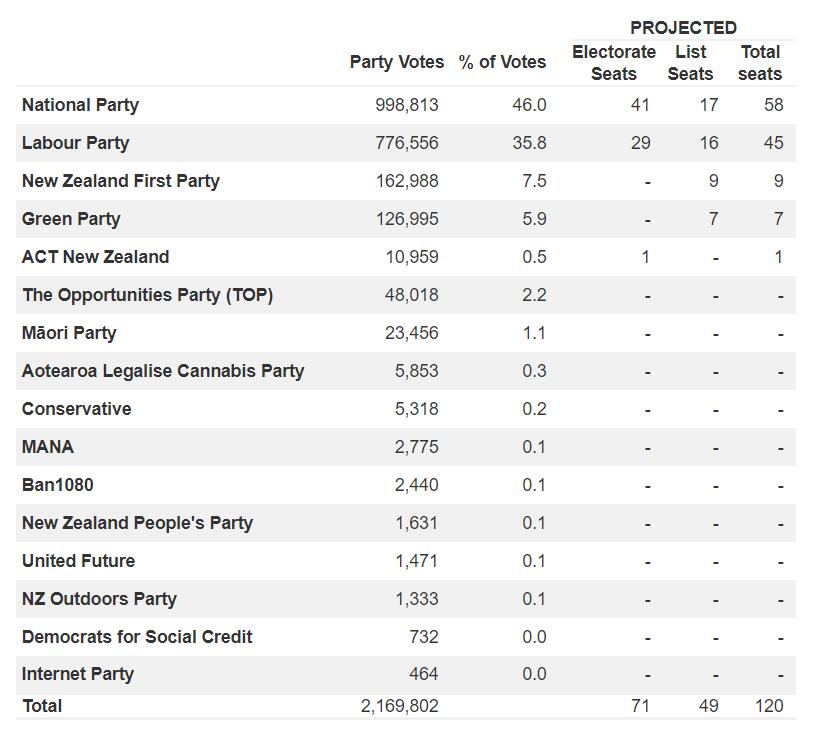Viewport: 818px width, 734px height.
Task: Select the Democrats for Social Credit row
Action: (137, 637)
